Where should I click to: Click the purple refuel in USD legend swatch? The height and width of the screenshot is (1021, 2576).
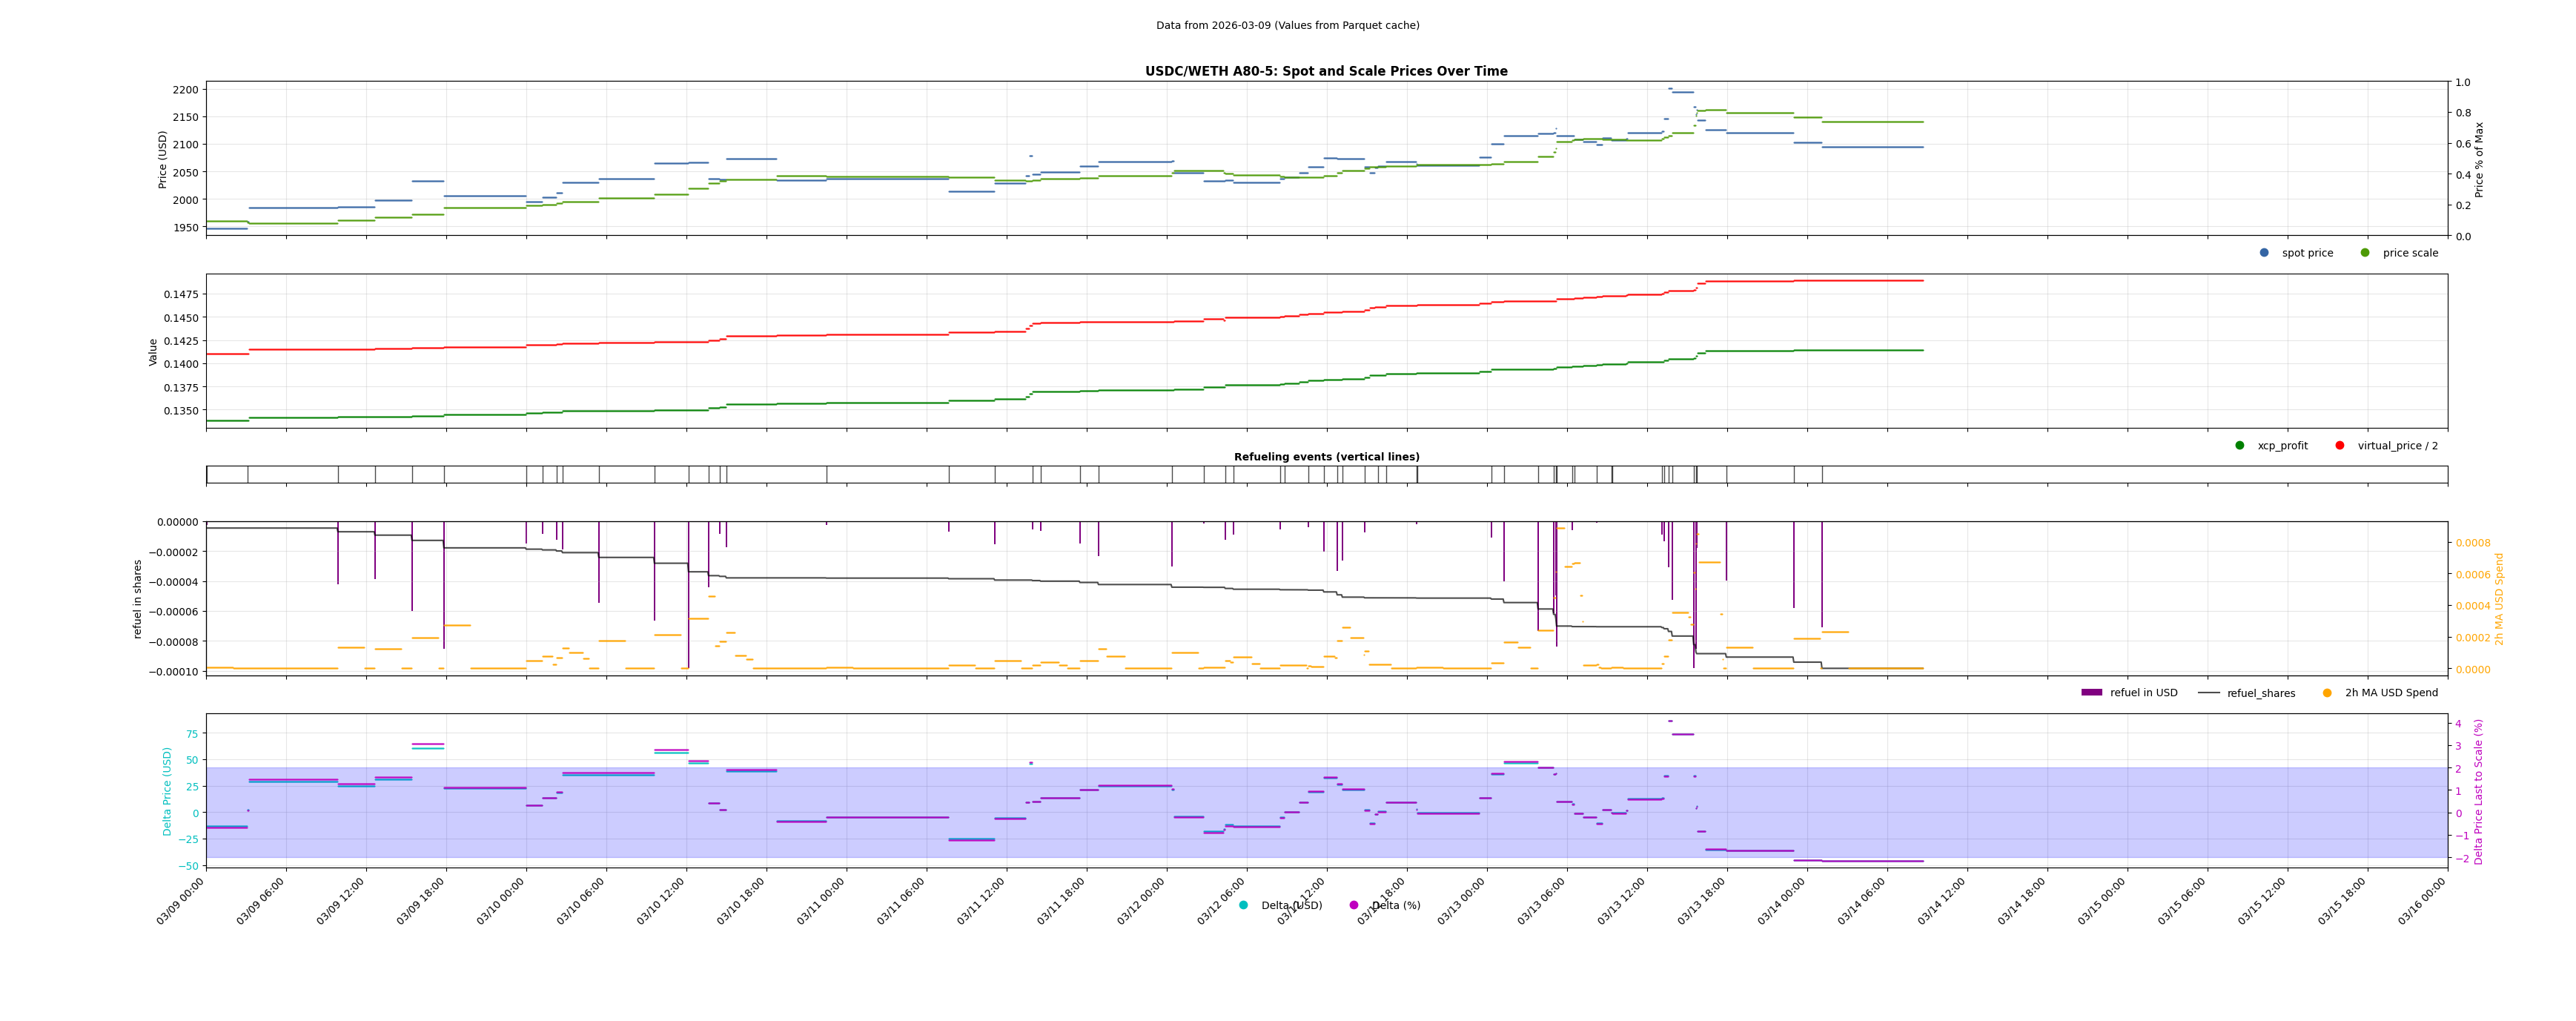pos(2092,693)
